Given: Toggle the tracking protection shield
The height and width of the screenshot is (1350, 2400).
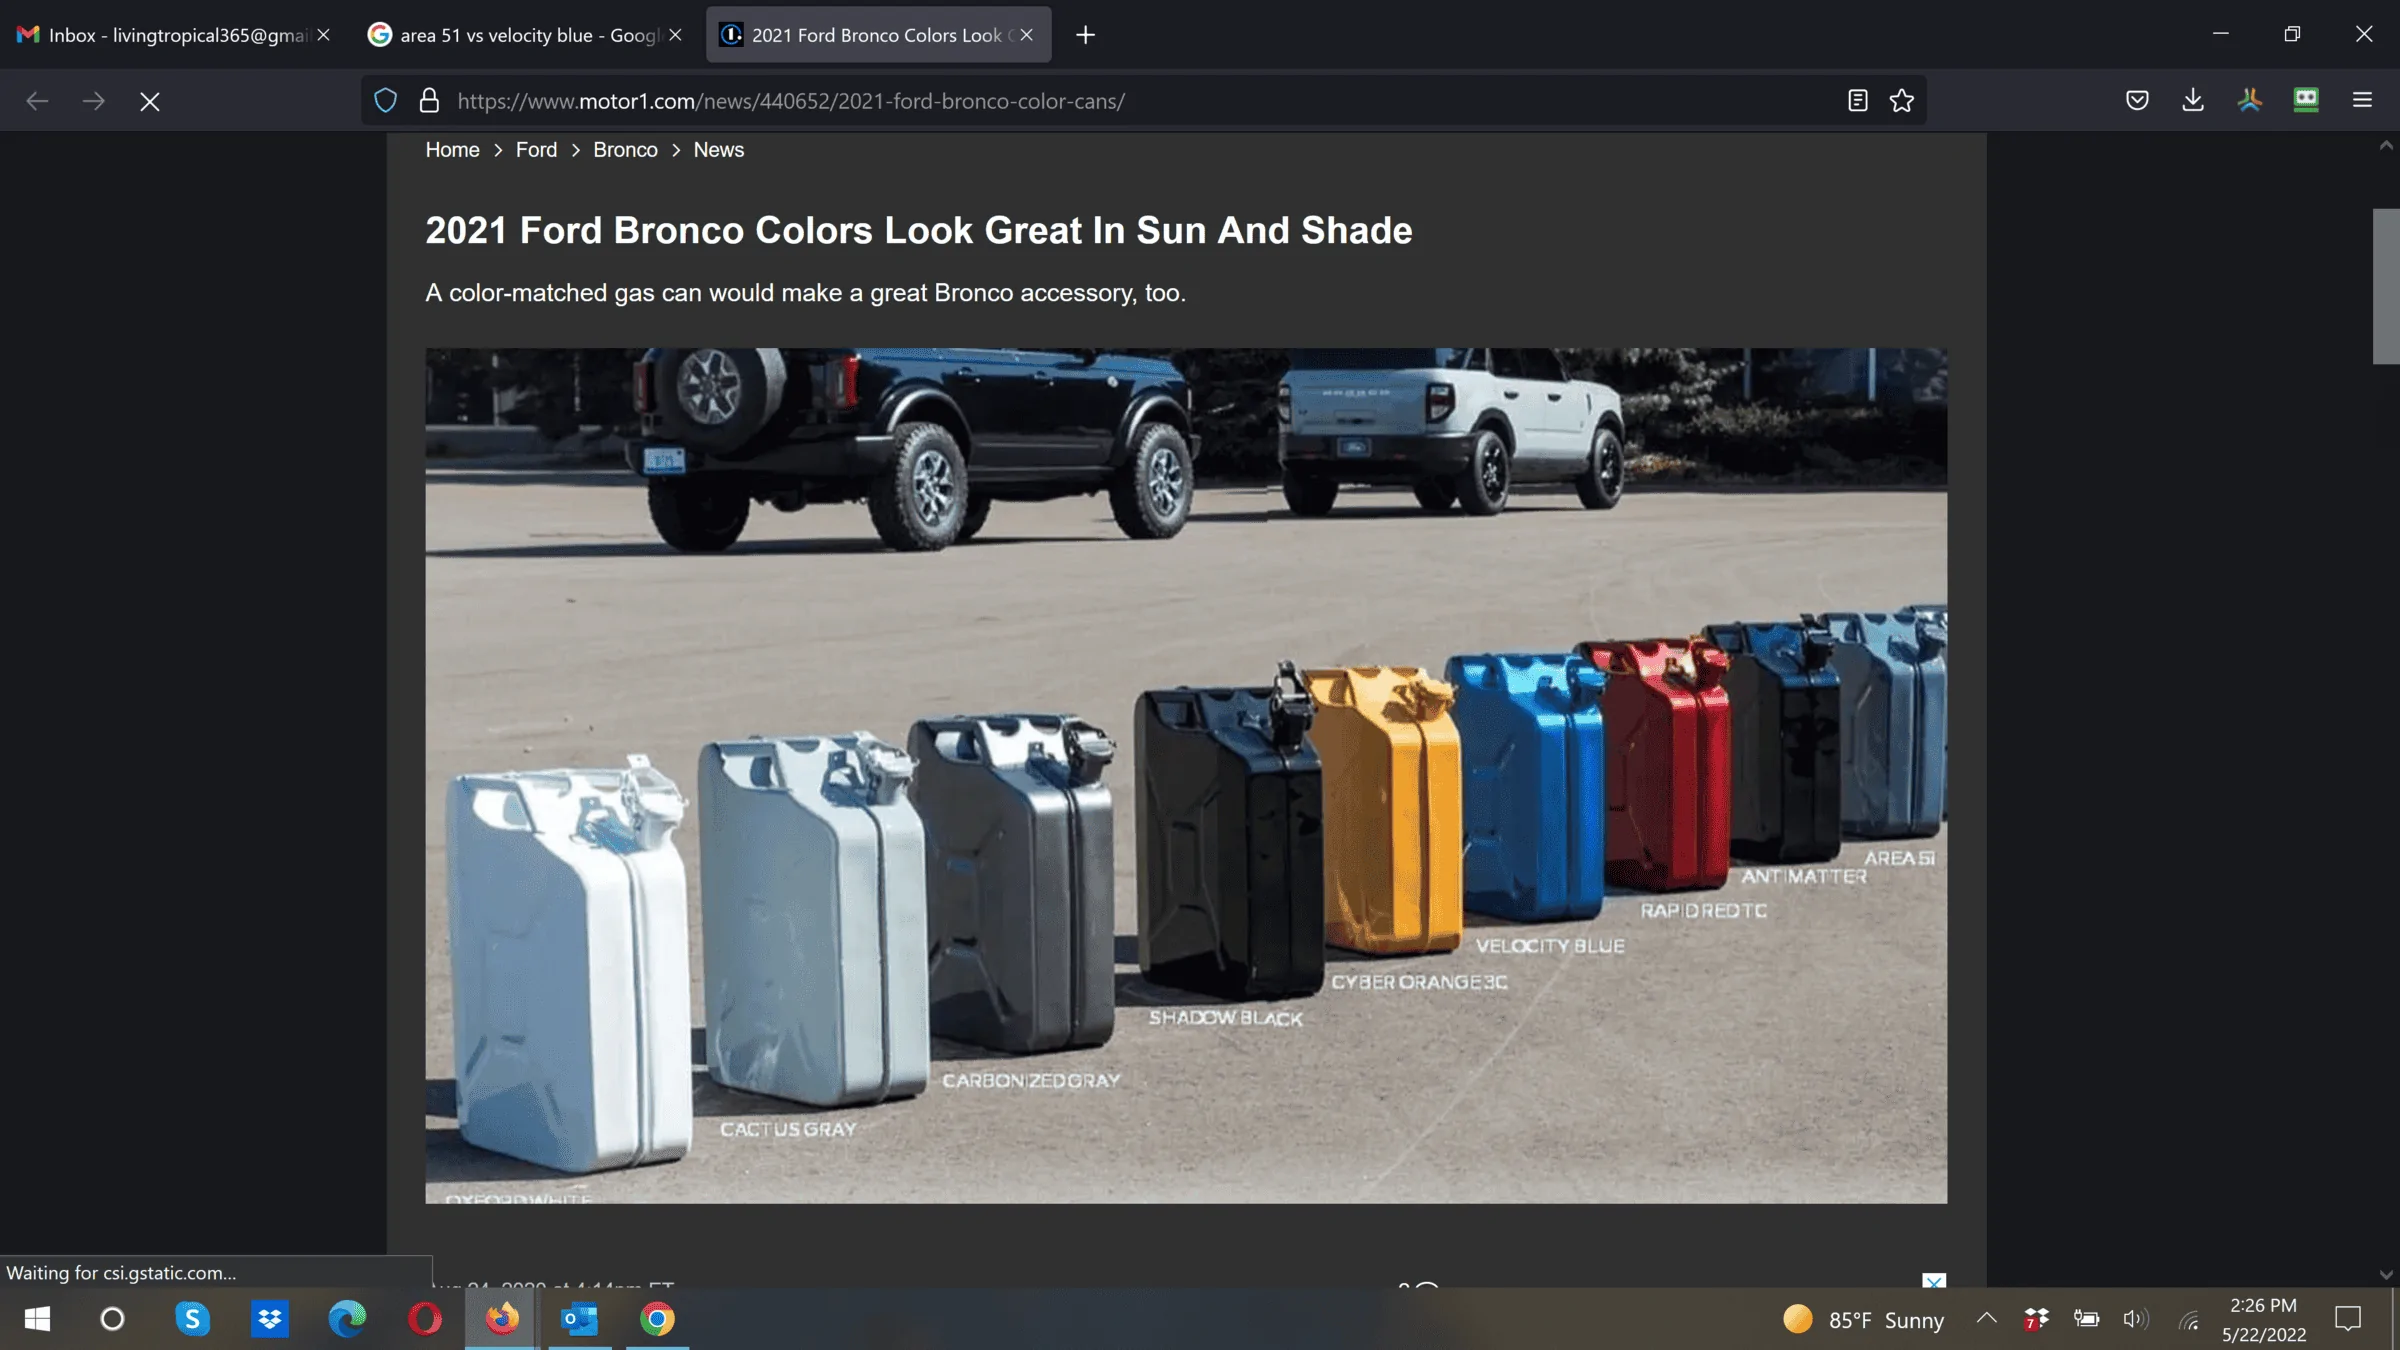Looking at the screenshot, I should (x=385, y=100).
